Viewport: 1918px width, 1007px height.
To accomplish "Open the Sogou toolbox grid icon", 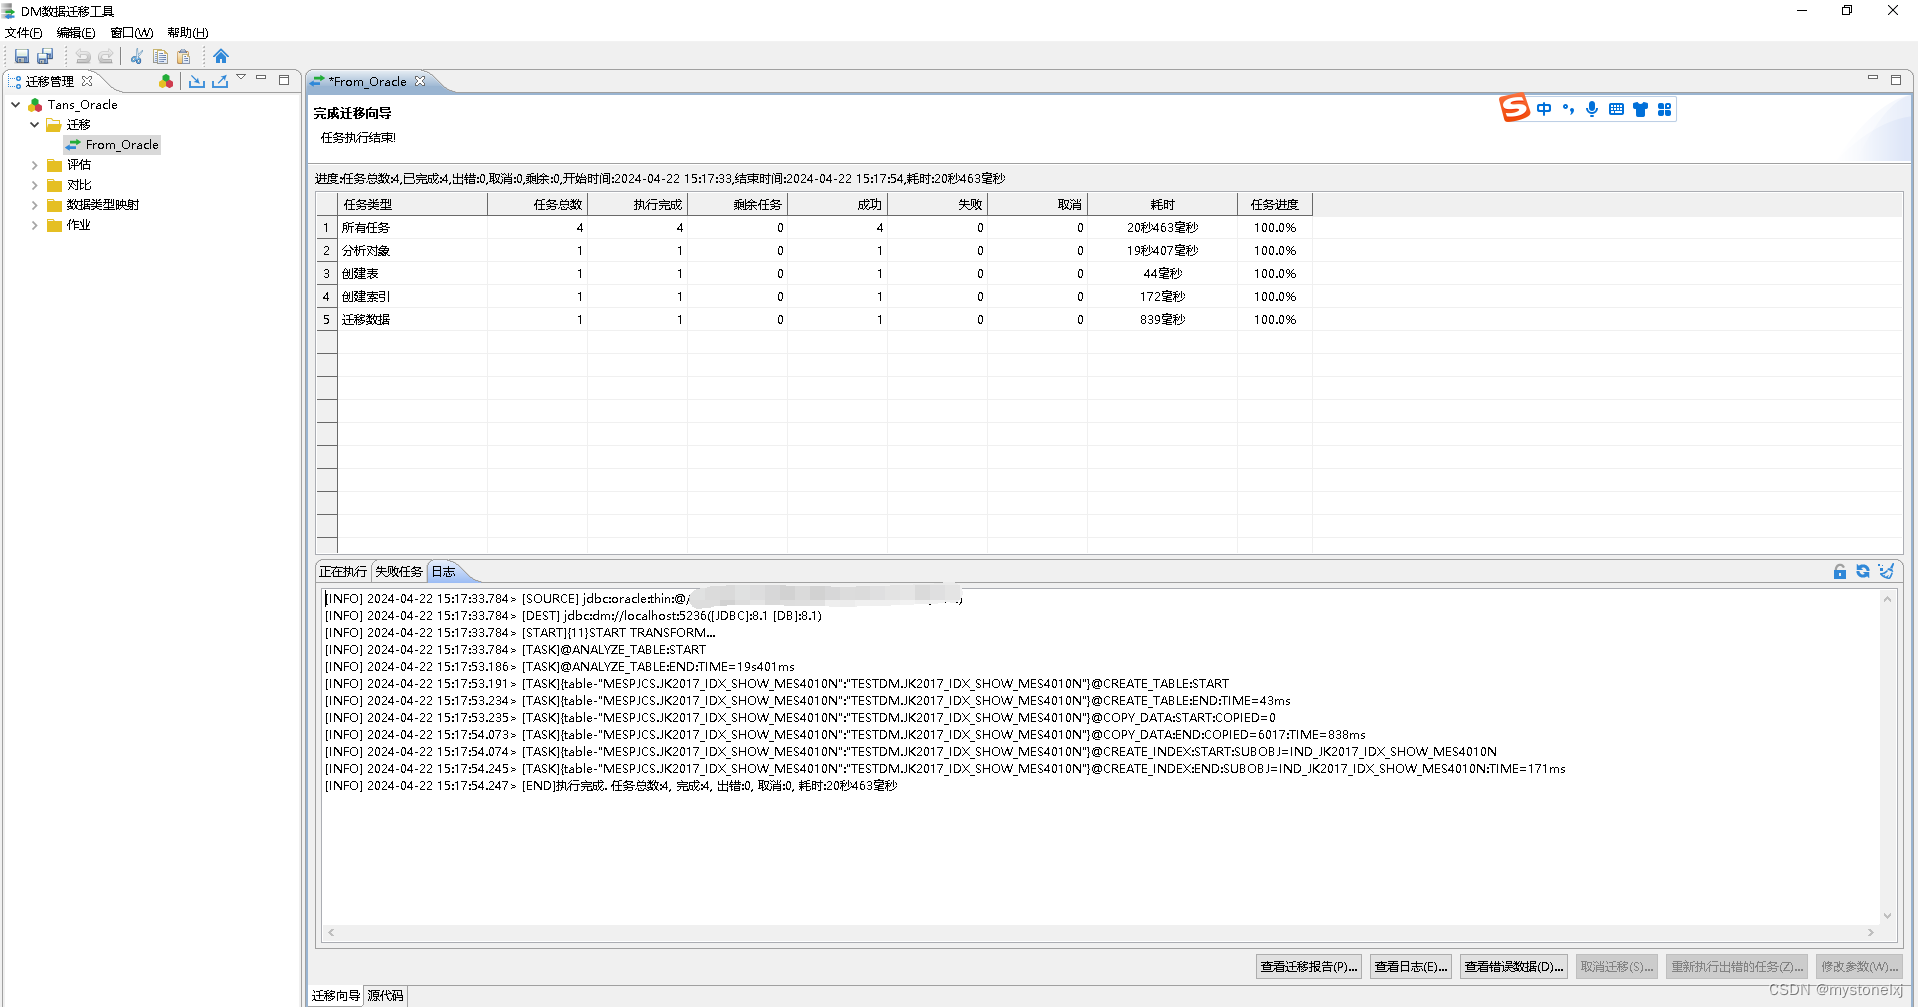I will coord(1664,109).
